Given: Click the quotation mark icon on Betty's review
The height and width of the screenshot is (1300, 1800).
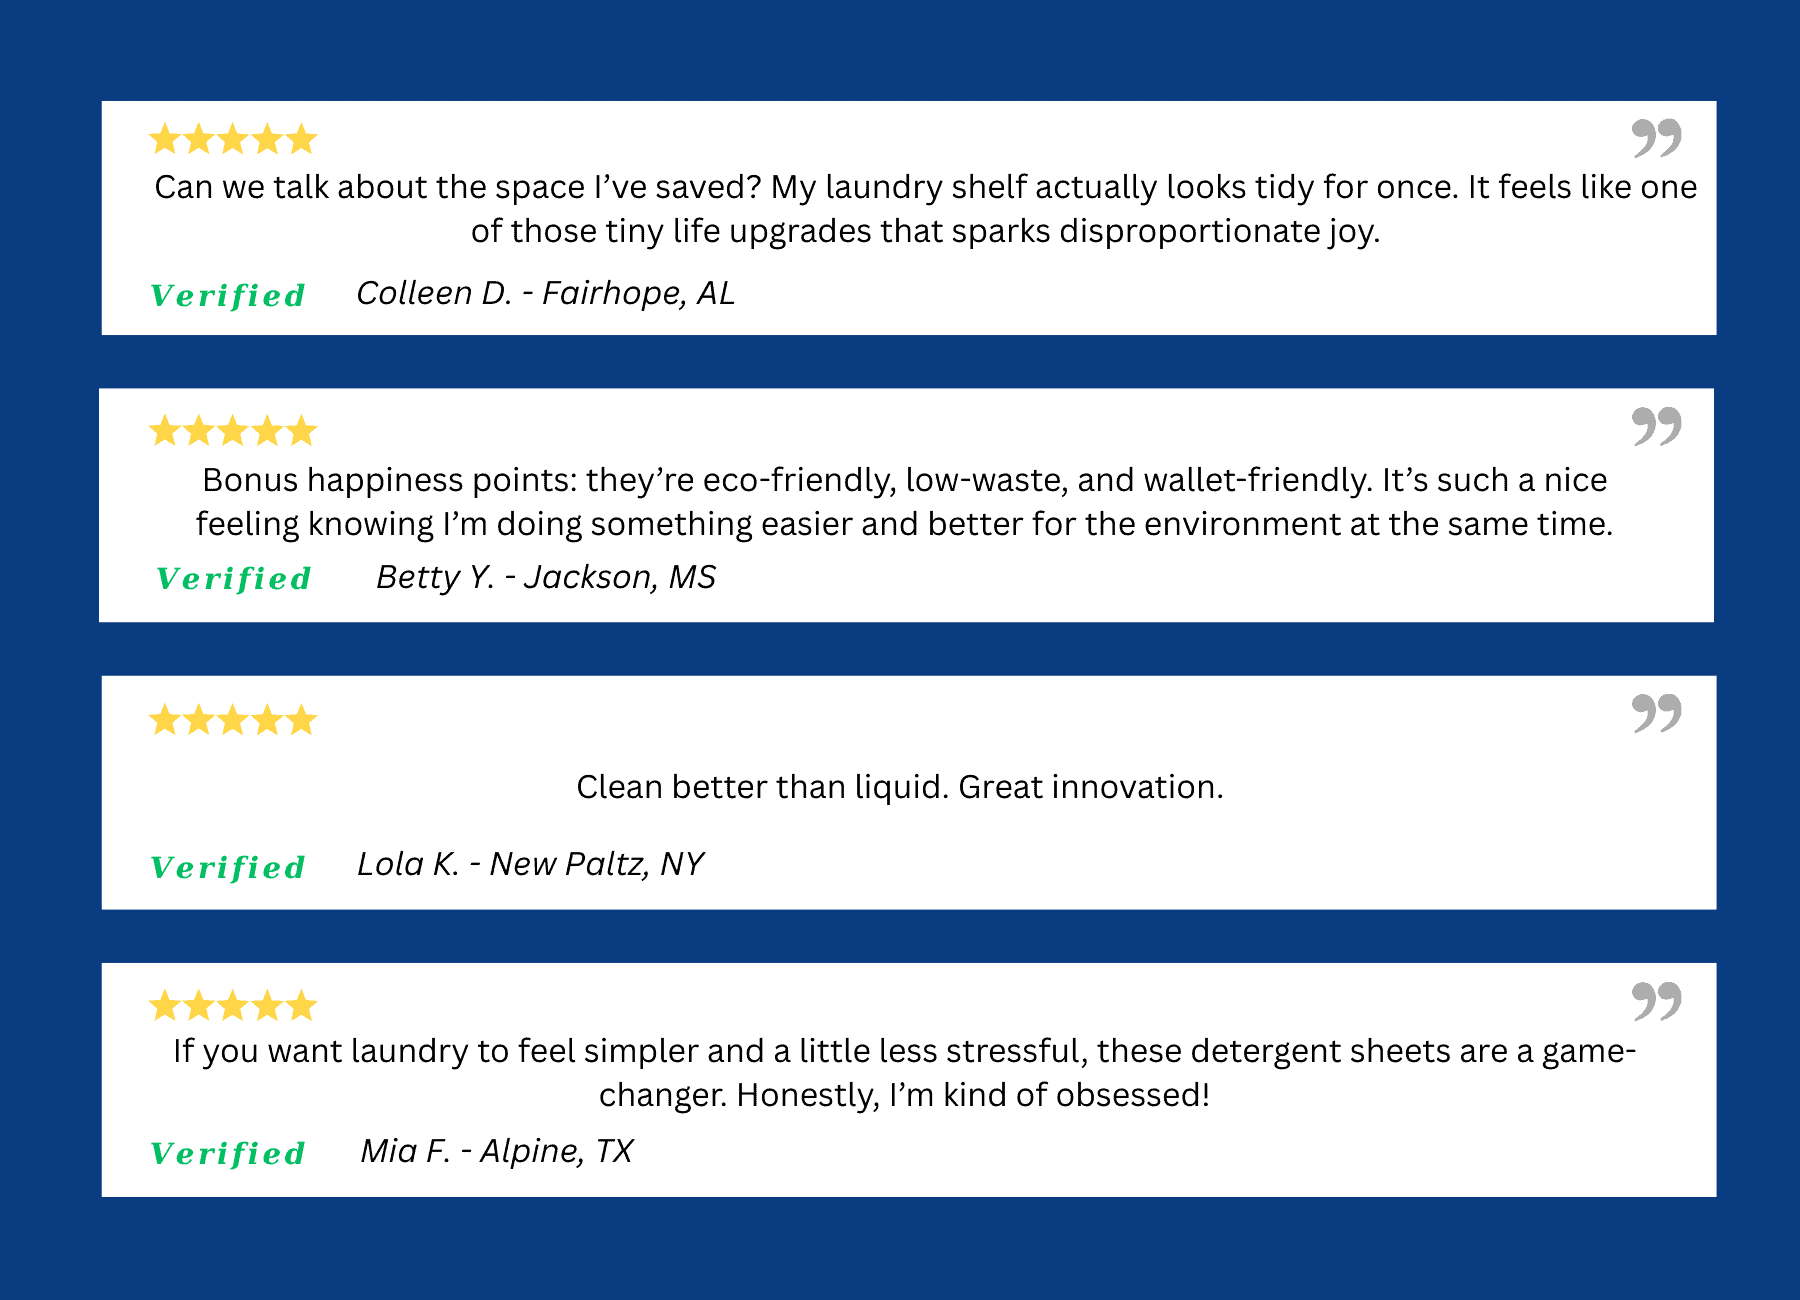Looking at the screenshot, I should click(x=1656, y=426).
